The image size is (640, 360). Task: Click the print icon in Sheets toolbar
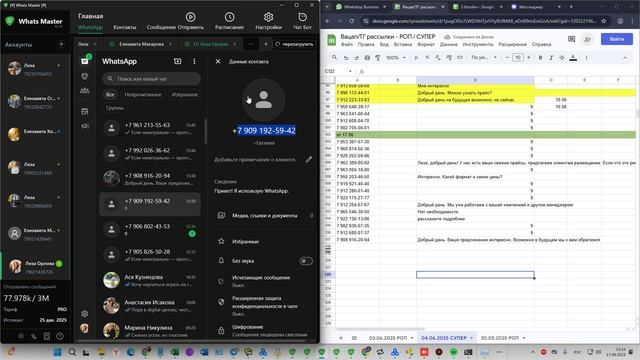pyautogui.click(x=367, y=58)
